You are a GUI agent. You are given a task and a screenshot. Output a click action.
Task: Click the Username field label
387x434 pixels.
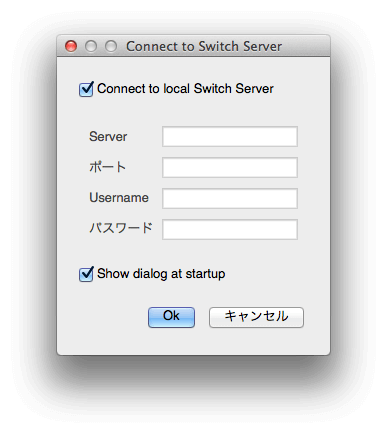click(119, 198)
